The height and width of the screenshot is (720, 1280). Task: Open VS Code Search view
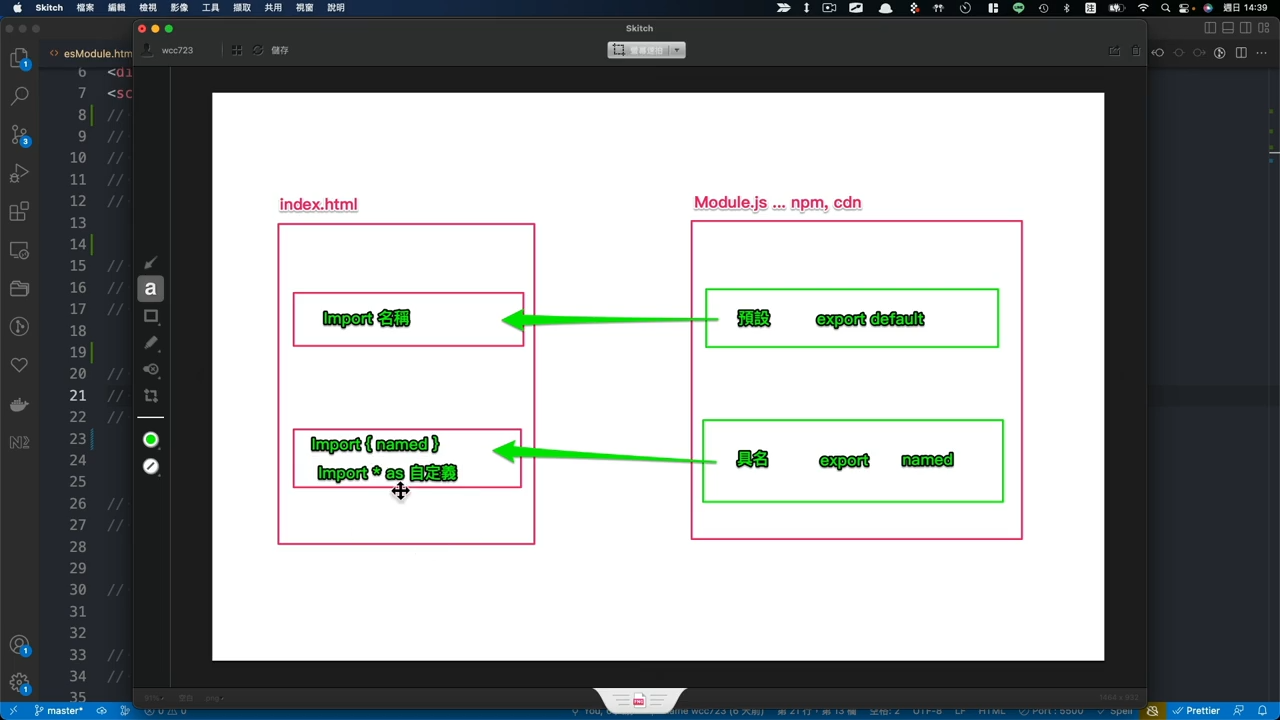click(19, 96)
